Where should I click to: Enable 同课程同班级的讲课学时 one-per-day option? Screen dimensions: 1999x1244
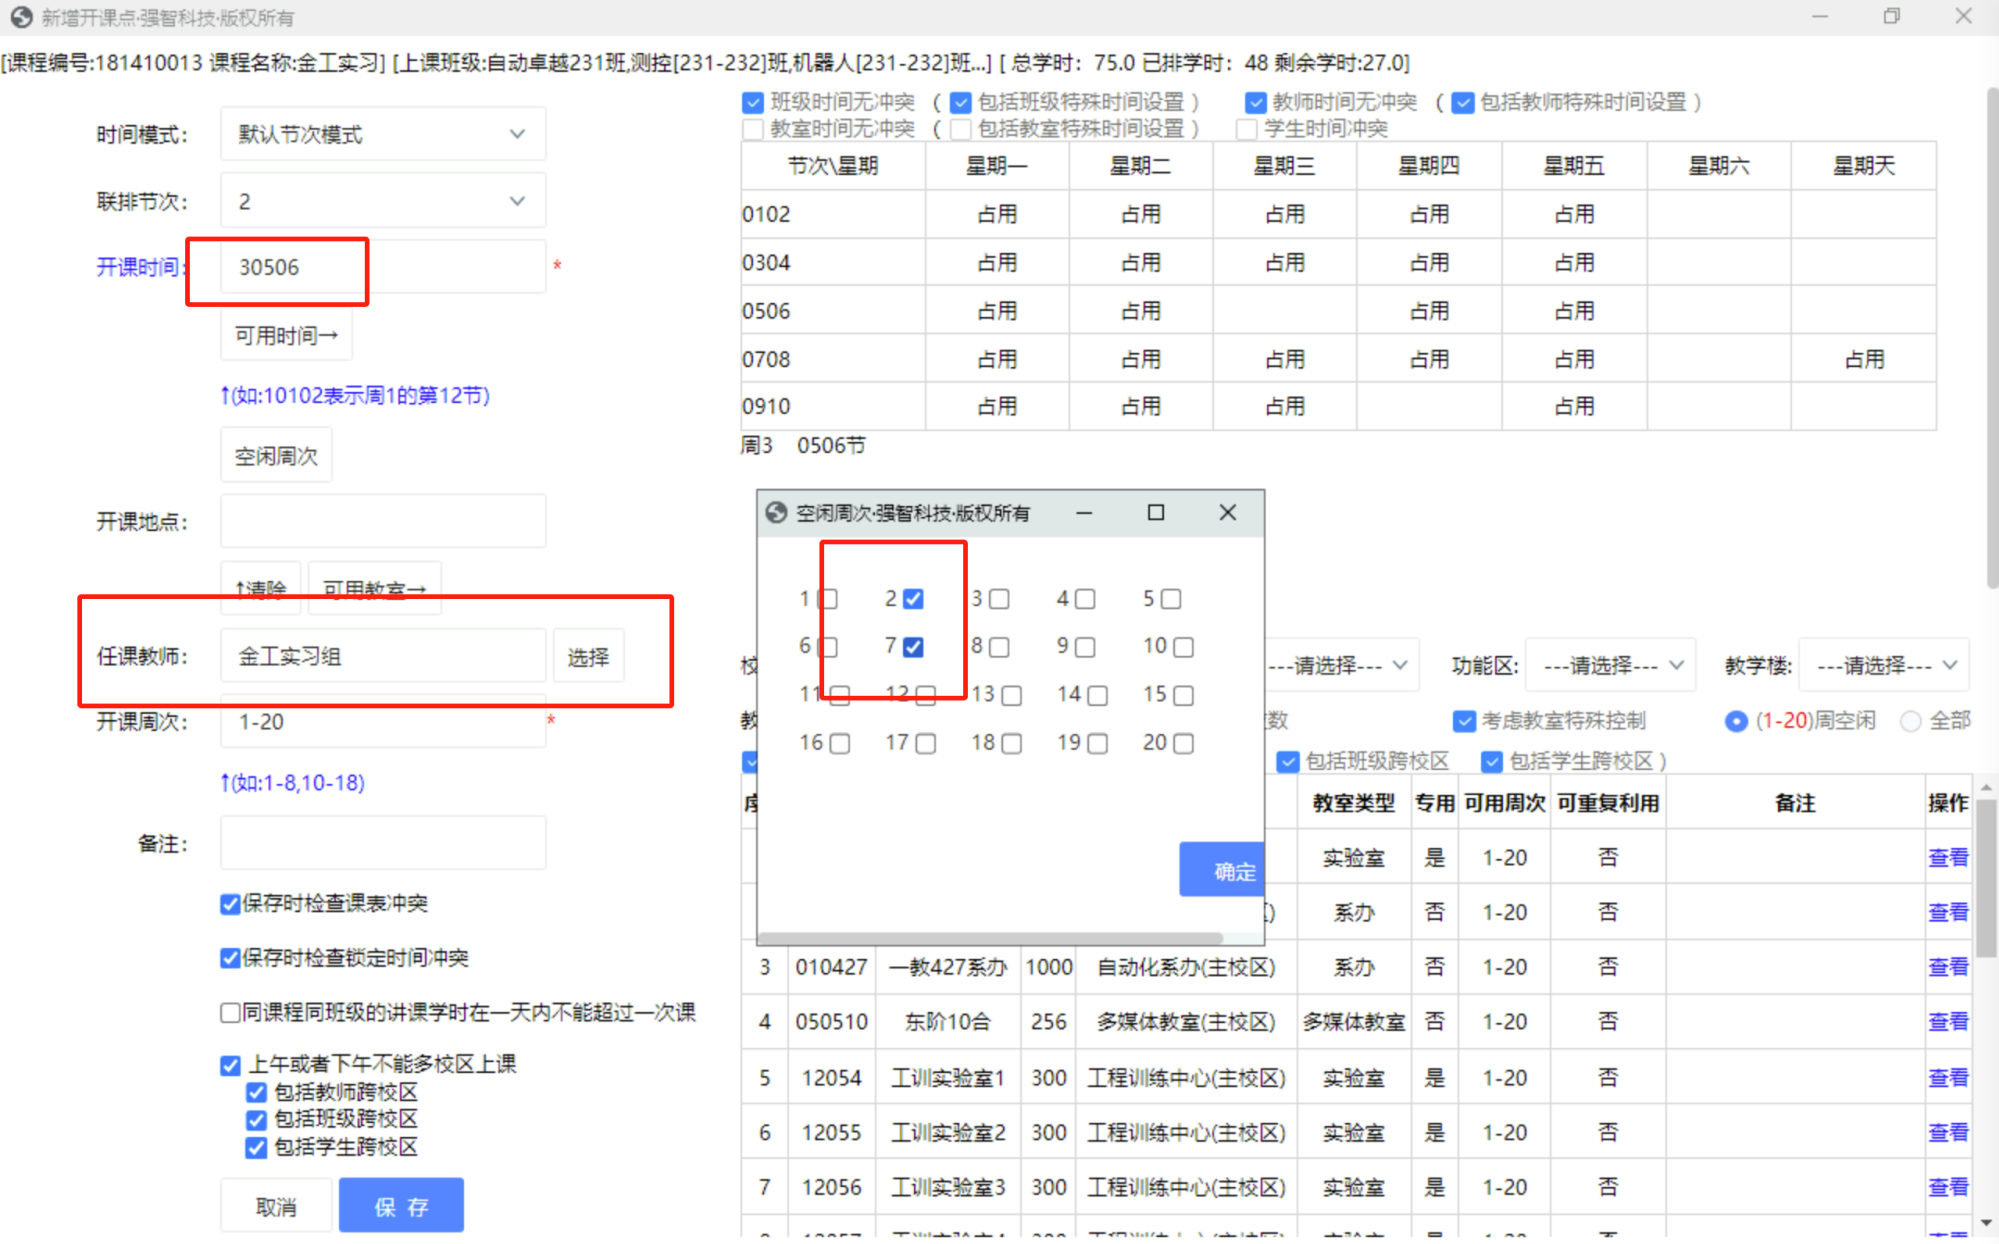(231, 1013)
